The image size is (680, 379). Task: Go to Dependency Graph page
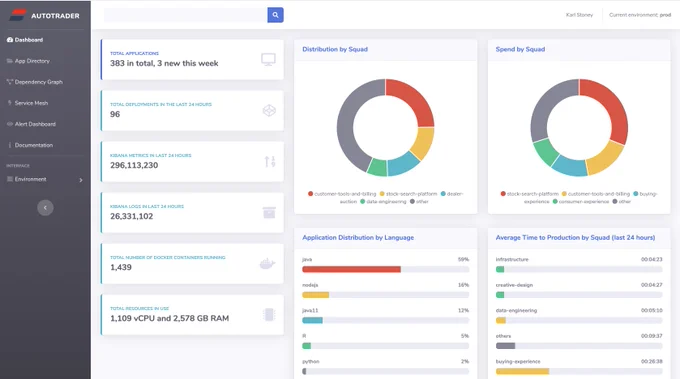coord(39,82)
